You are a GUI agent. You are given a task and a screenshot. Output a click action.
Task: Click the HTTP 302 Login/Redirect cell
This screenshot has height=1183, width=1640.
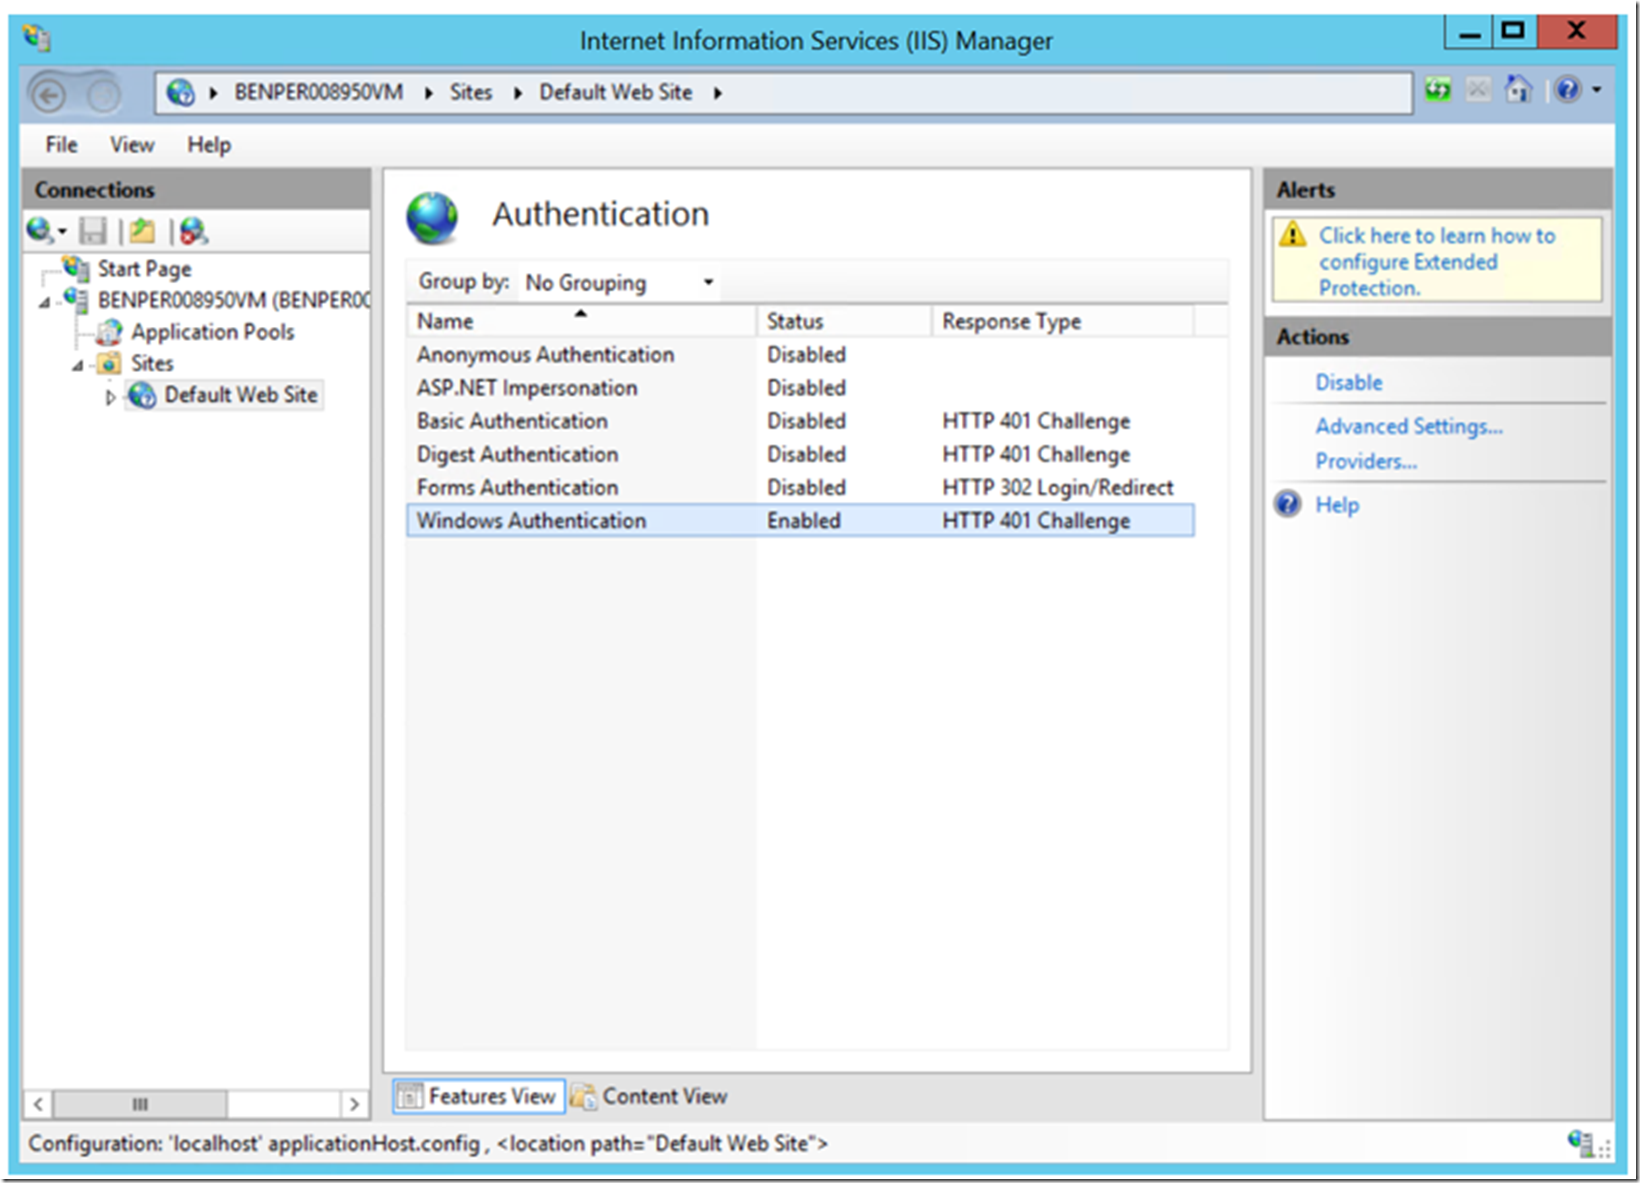[x=1057, y=487]
